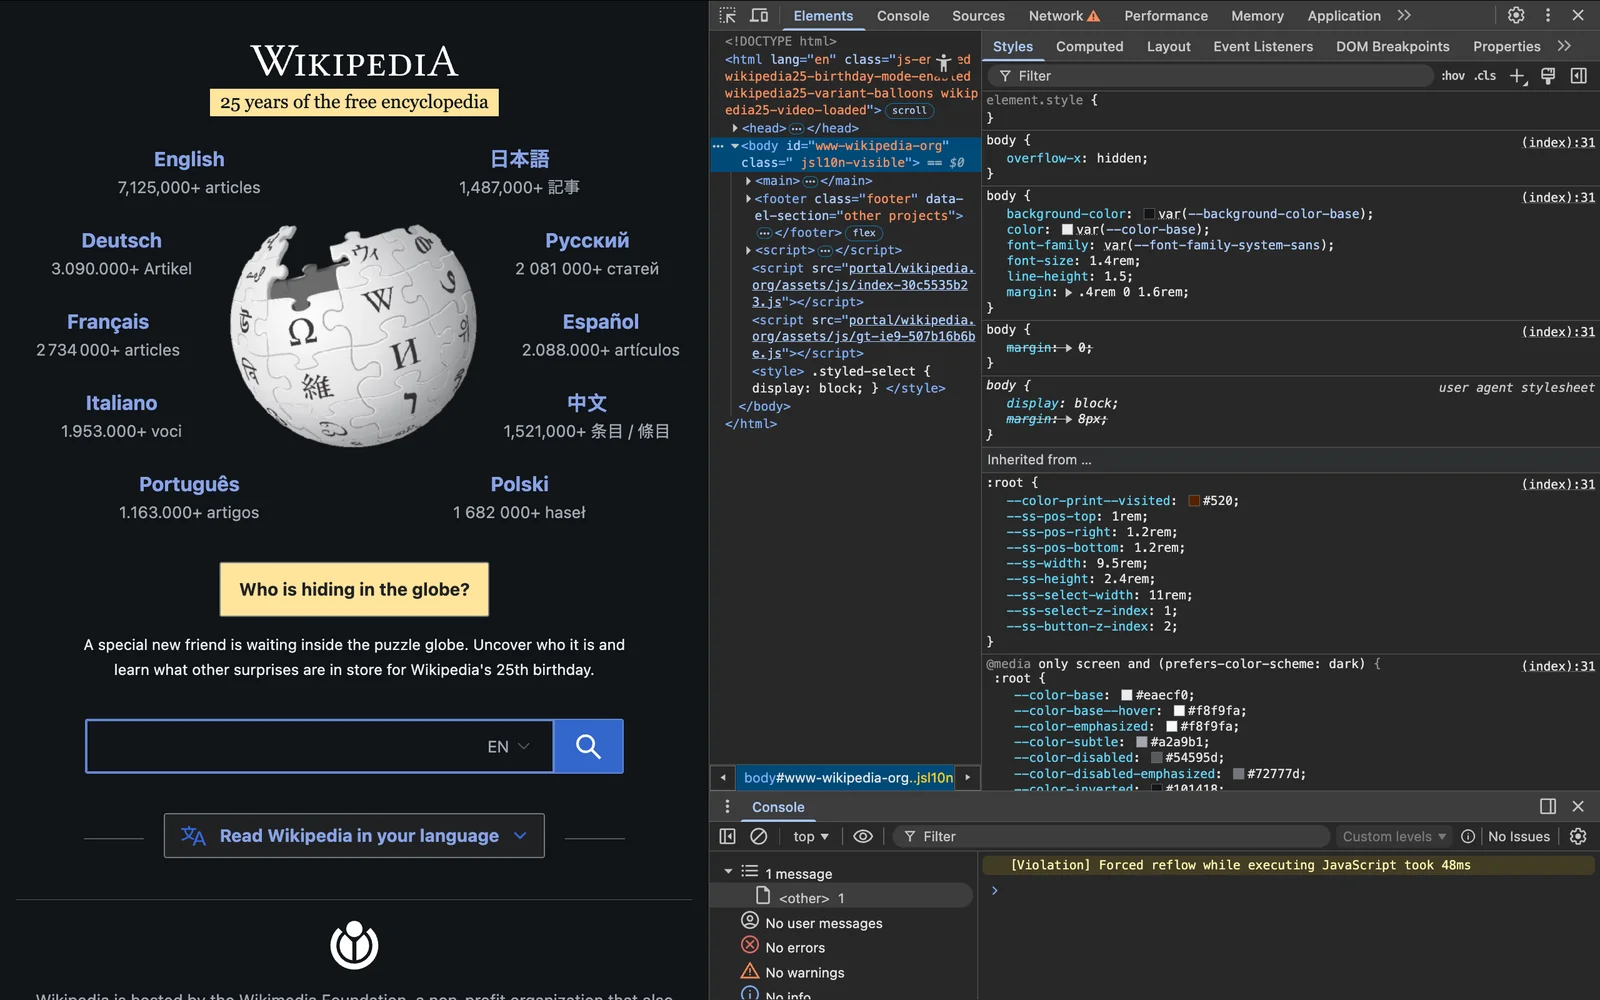Toggle element state with :hov
Image resolution: width=1600 pixels, height=1000 pixels.
click(1452, 75)
